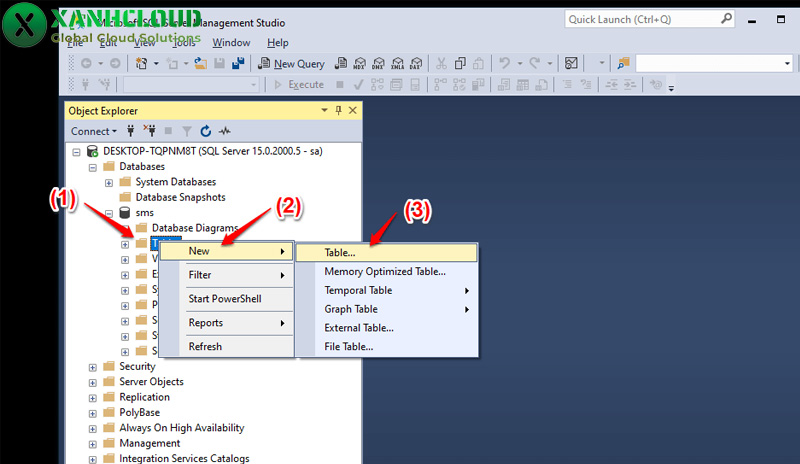Choose New in the context menu
Viewport: 800px width, 464px height.
227,251
